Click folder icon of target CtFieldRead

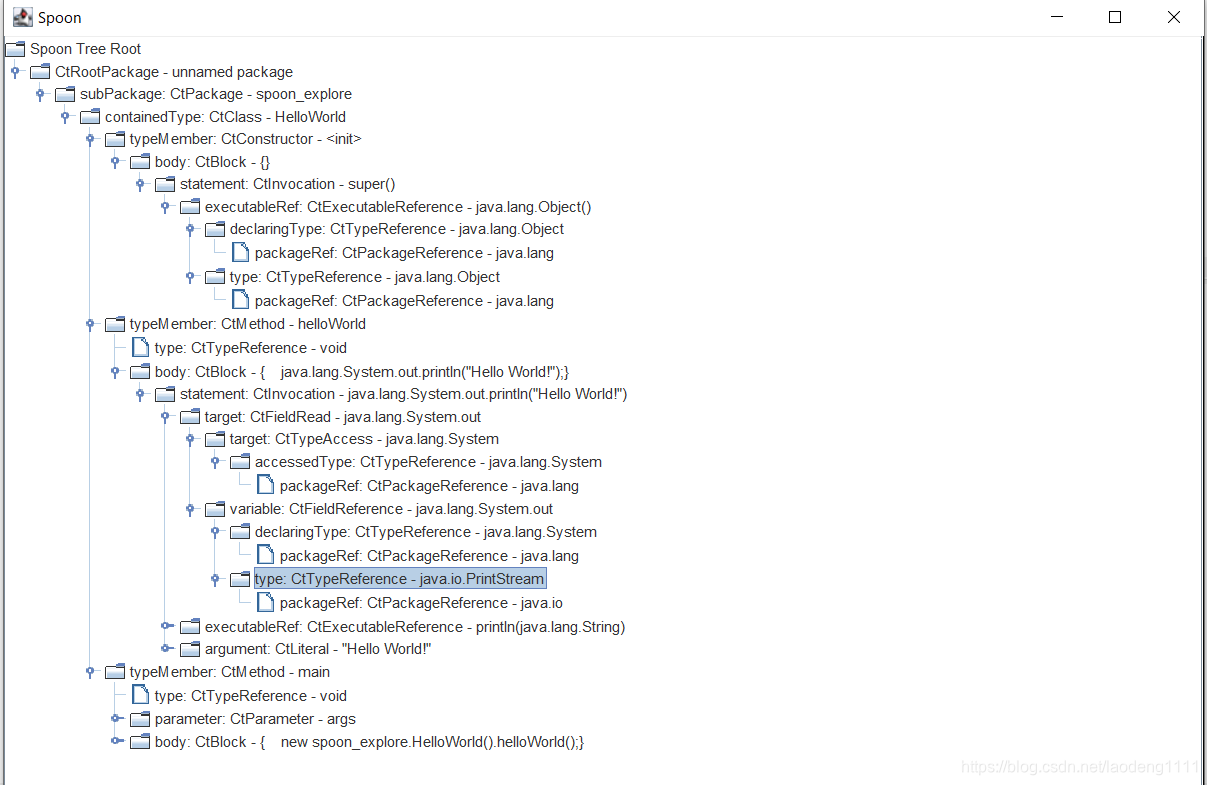tap(190, 417)
